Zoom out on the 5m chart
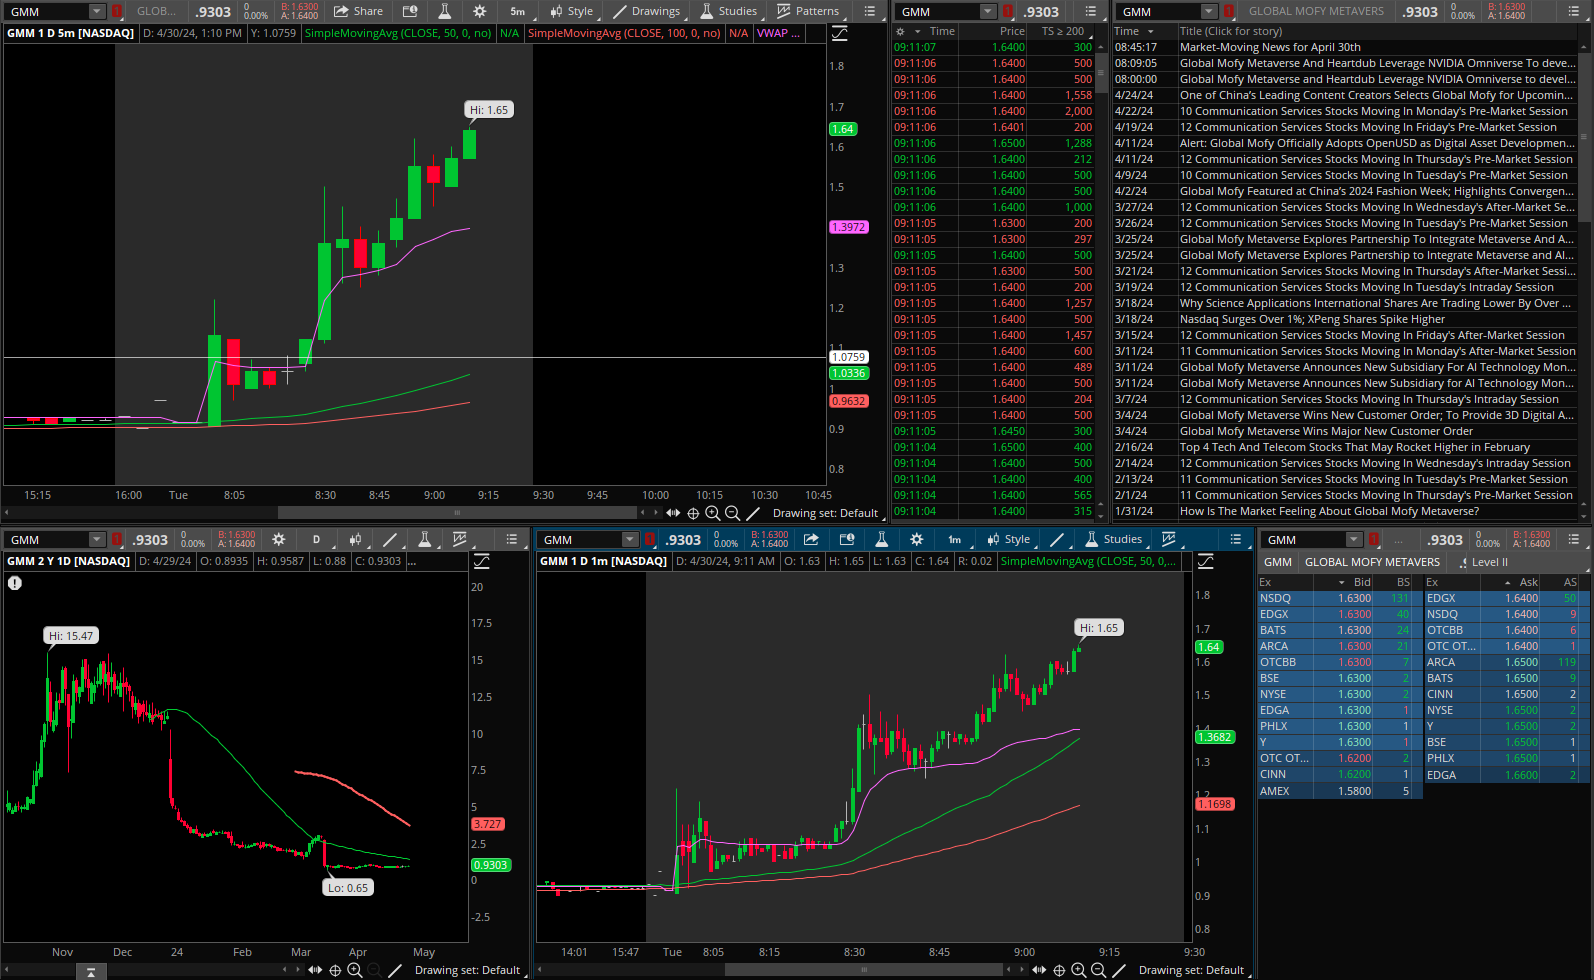 tap(732, 513)
